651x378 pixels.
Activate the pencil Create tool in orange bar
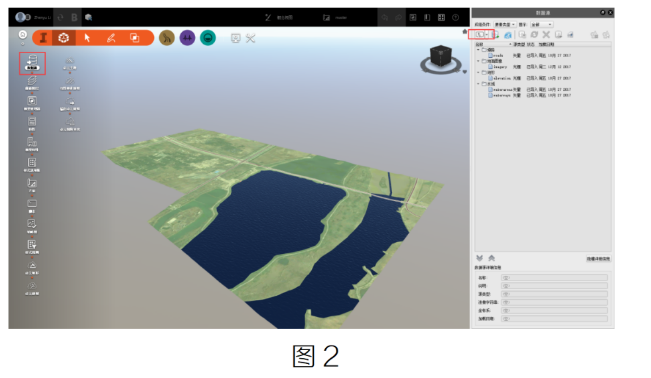click(111, 38)
